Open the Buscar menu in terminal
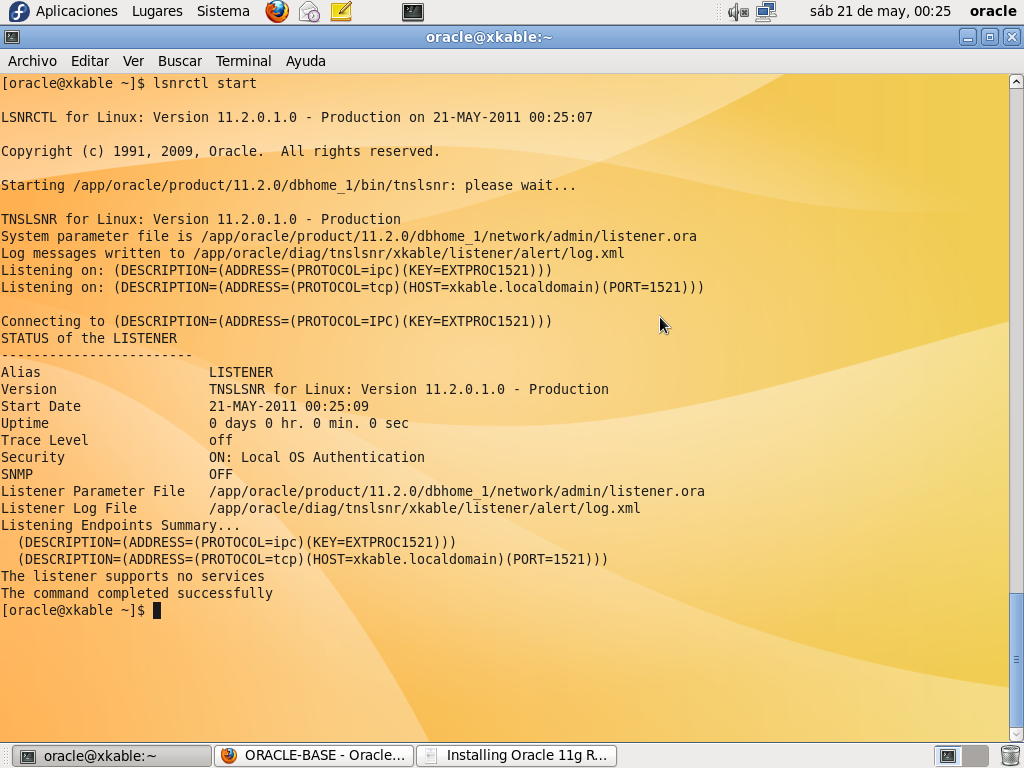Screen dimensions: 1024x768 click(x=180, y=61)
